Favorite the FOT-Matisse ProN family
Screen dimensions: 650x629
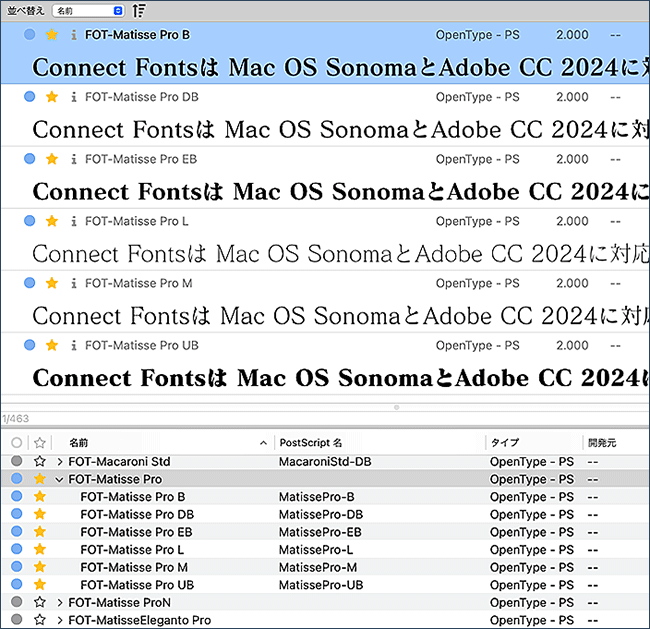40,602
